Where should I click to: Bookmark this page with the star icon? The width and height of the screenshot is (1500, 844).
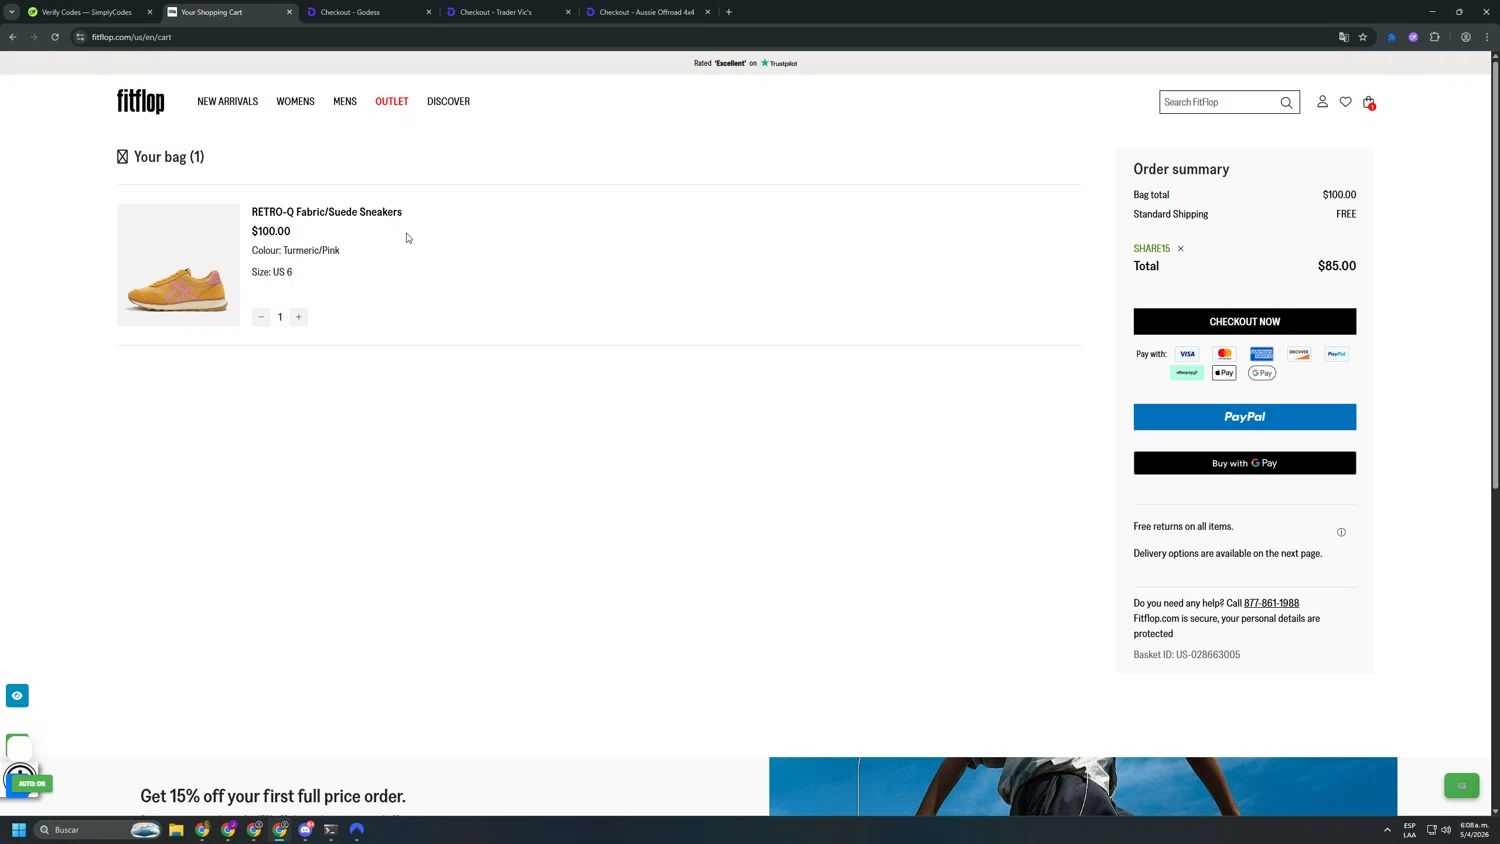1363,37
